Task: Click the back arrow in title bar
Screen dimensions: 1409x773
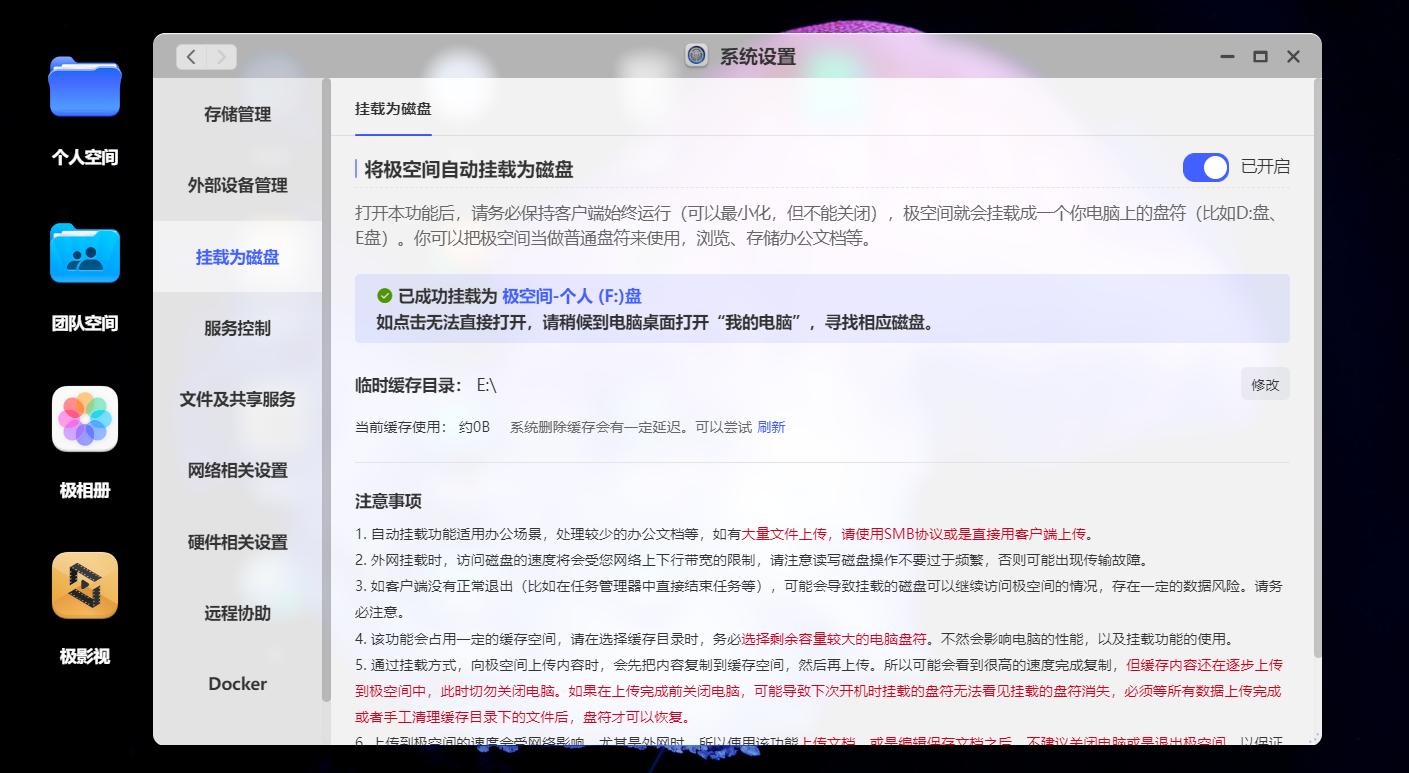Action: (x=191, y=57)
